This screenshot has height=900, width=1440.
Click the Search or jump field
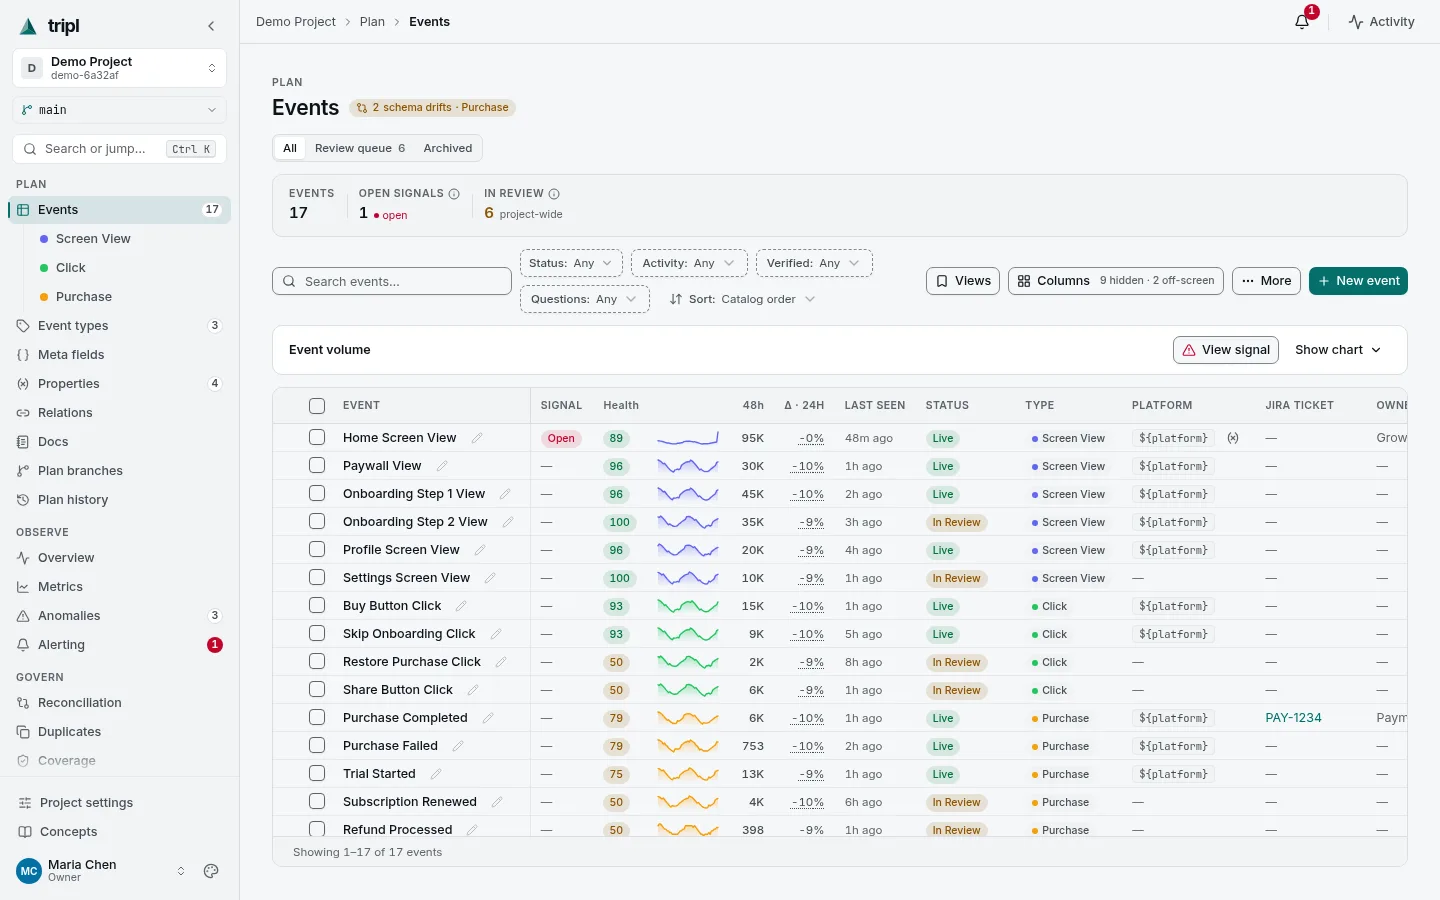[120, 149]
